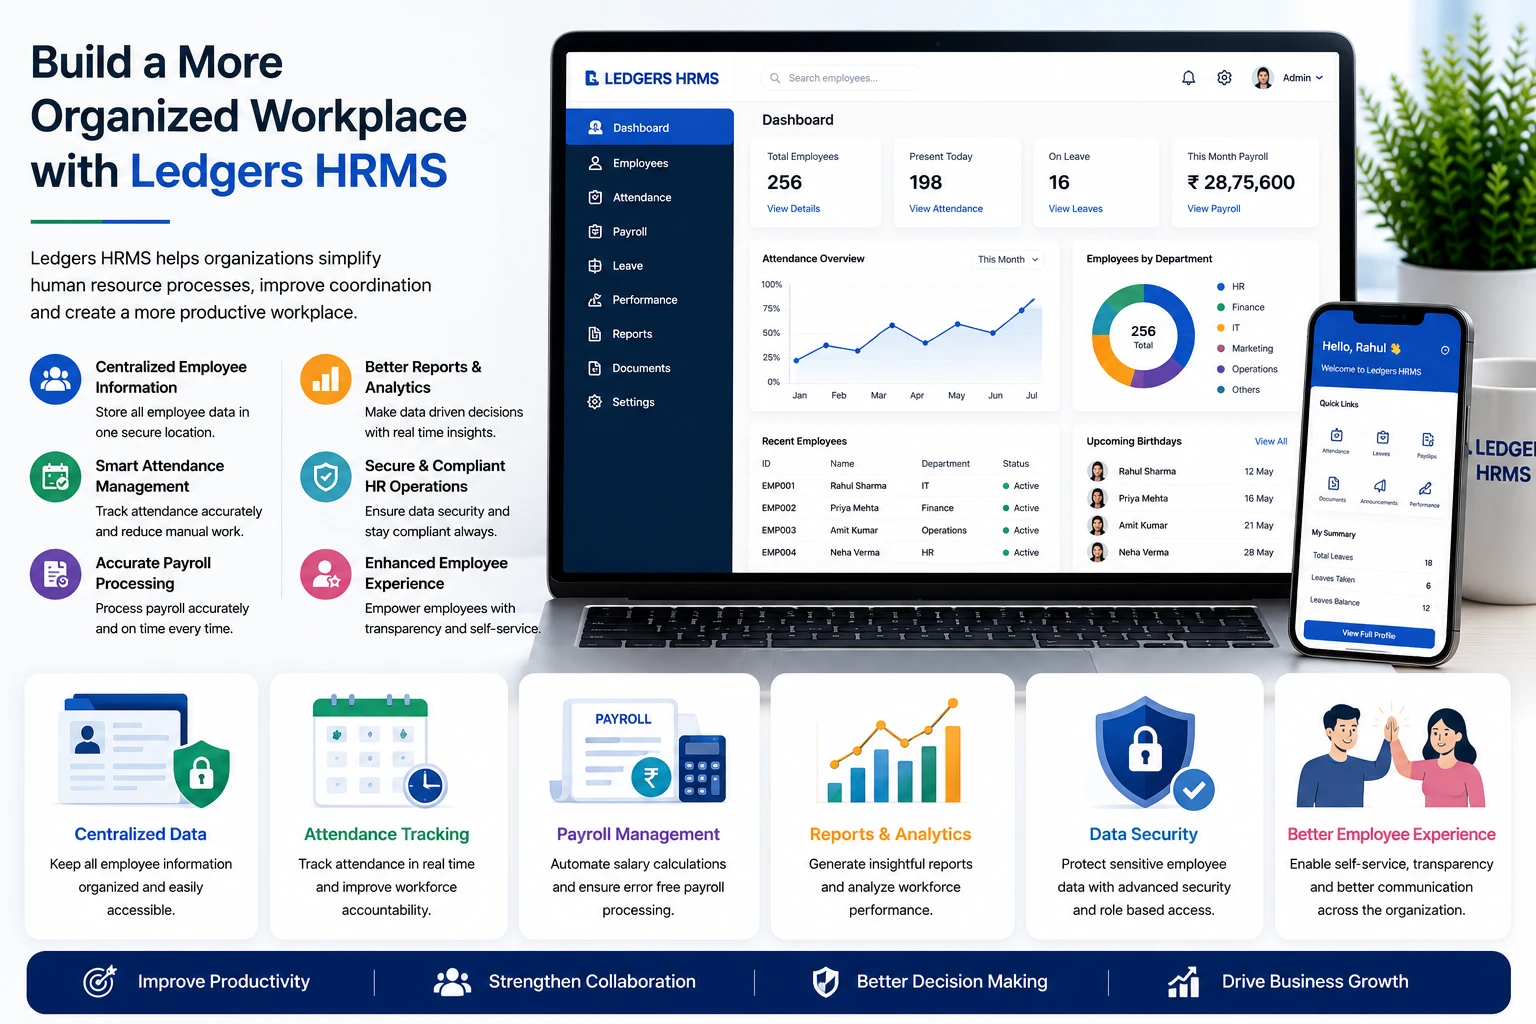1536x1024 pixels.
Task: Open the gear settings icon in the top bar
Action: click(1224, 78)
